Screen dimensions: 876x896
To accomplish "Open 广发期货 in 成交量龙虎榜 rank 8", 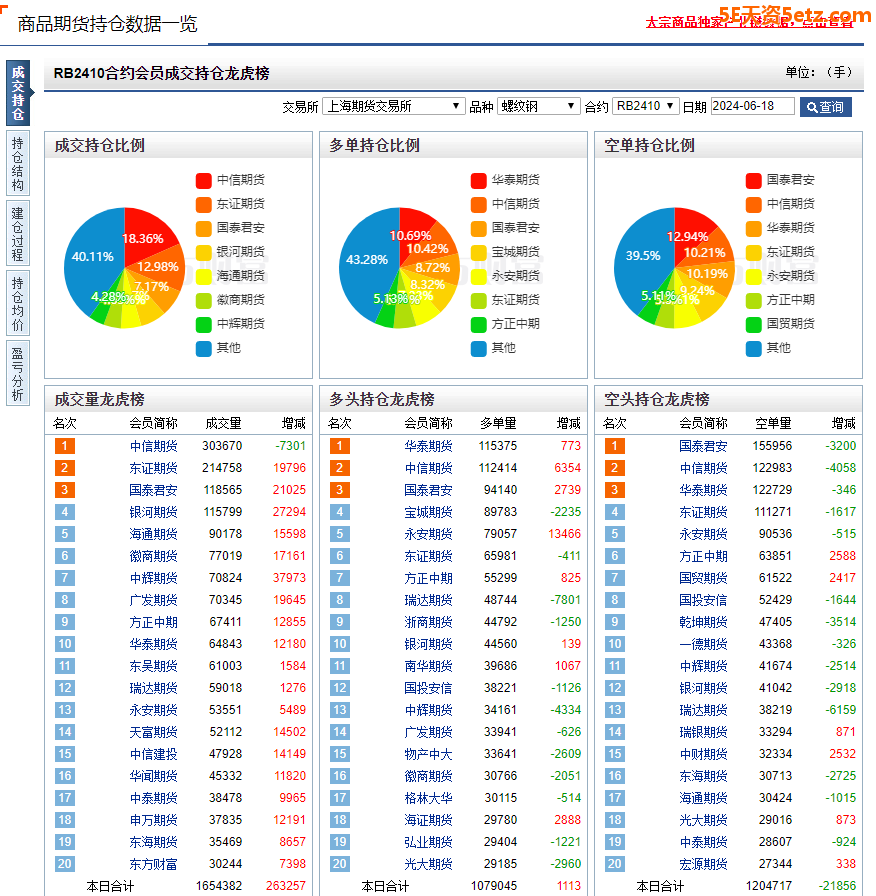I will point(153,601).
